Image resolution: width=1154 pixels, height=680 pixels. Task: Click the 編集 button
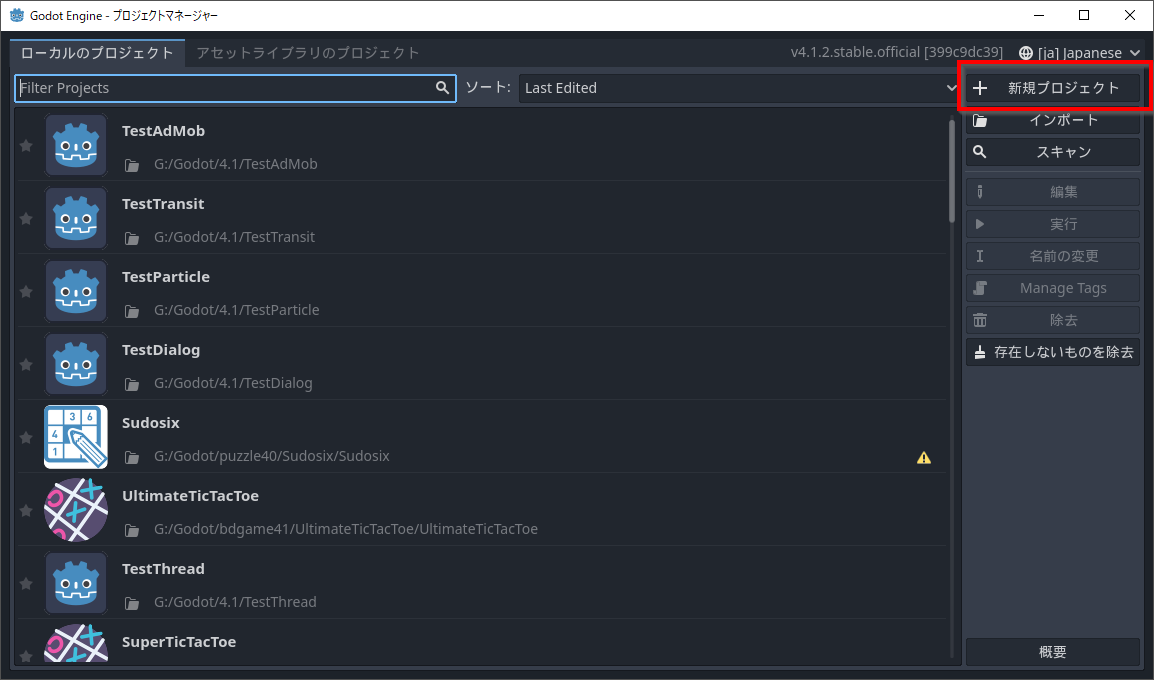tap(1053, 192)
